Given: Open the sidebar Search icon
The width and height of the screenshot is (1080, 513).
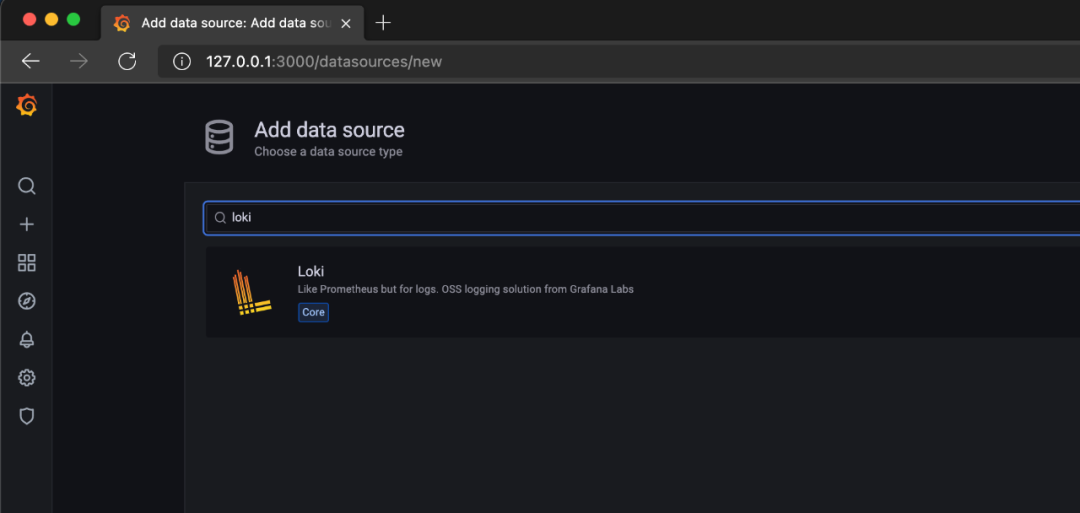Looking at the screenshot, I should (26, 186).
